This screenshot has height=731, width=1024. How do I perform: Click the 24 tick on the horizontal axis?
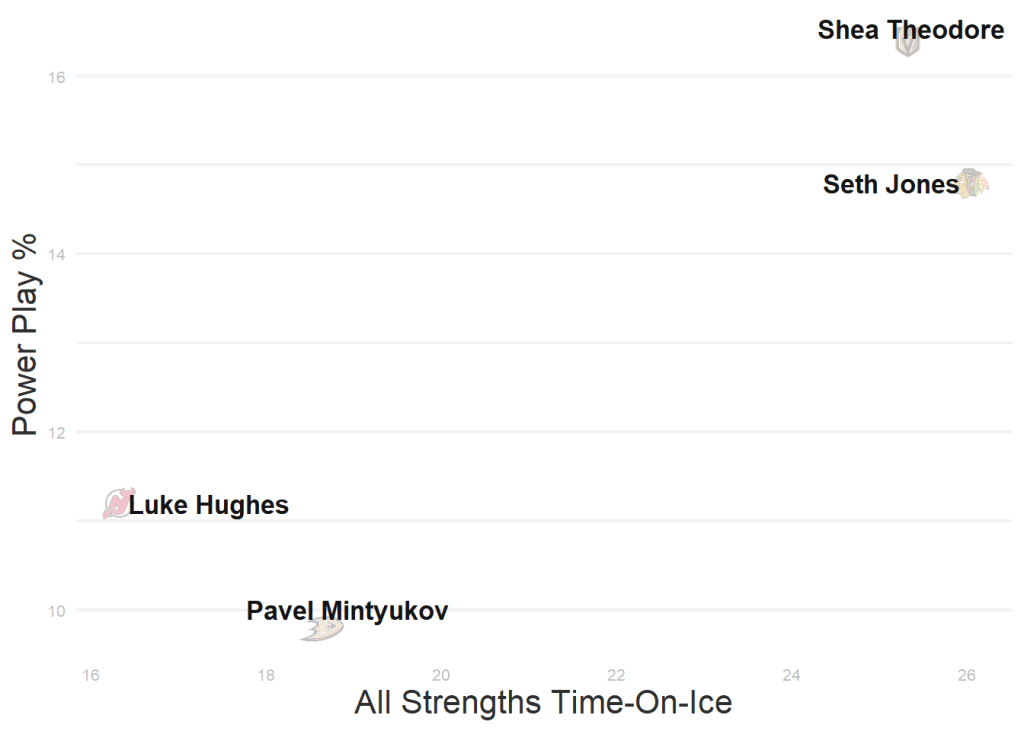pos(792,676)
